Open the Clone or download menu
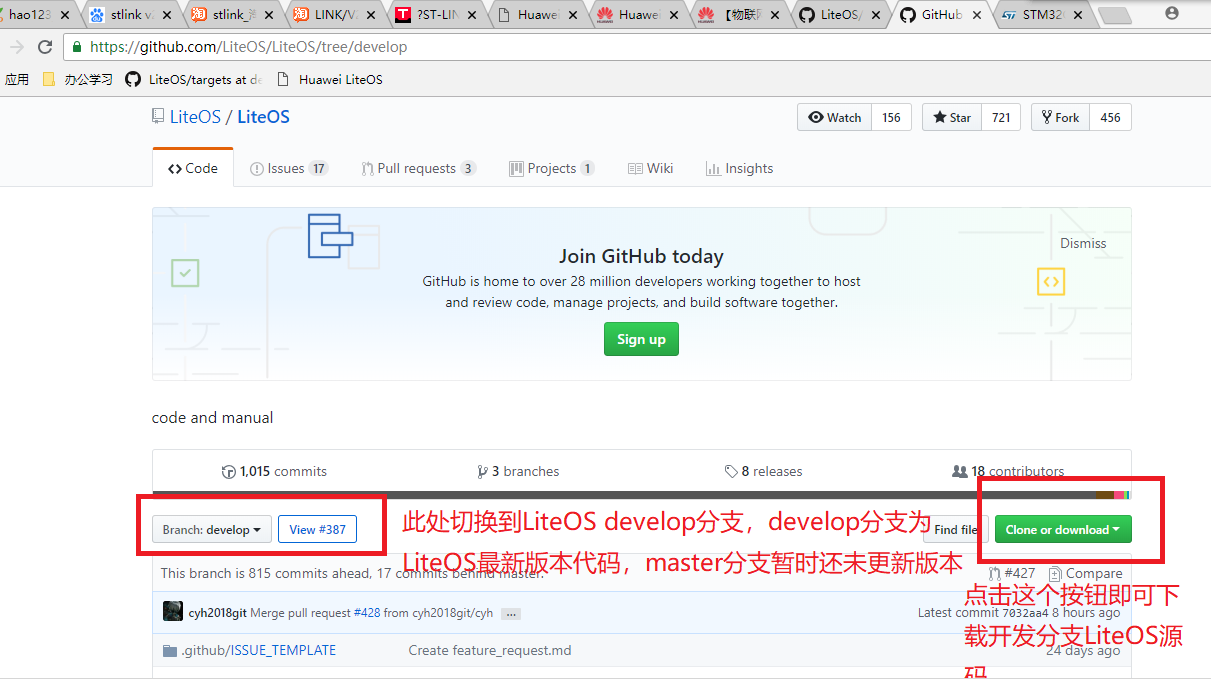The width and height of the screenshot is (1211, 679). point(1062,529)
